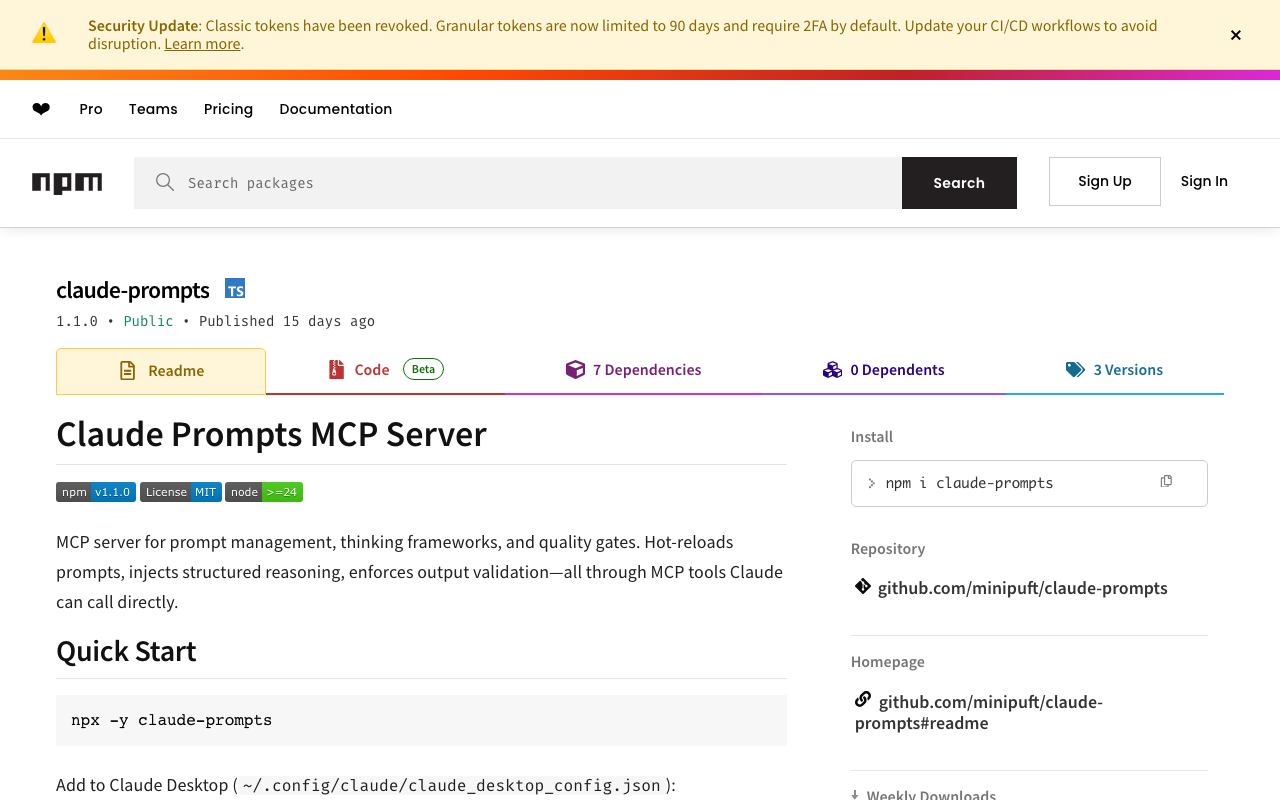1280x800 pixels.
Task: Click the npx -y claude-prompts code block
Action: 421,720
